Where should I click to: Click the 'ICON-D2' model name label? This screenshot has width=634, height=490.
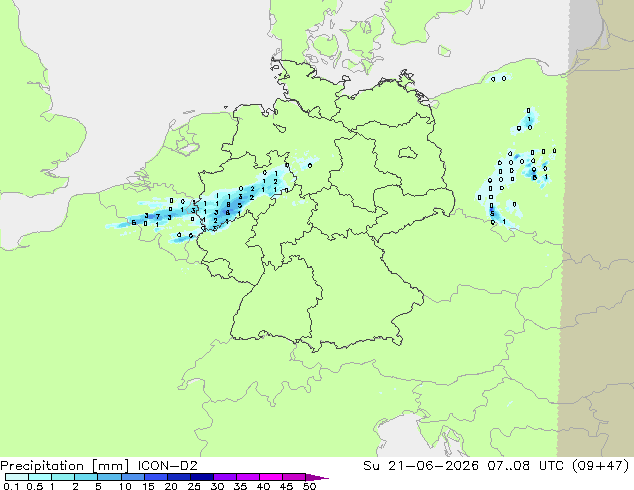pyautogui.click(x=167, y=466)
